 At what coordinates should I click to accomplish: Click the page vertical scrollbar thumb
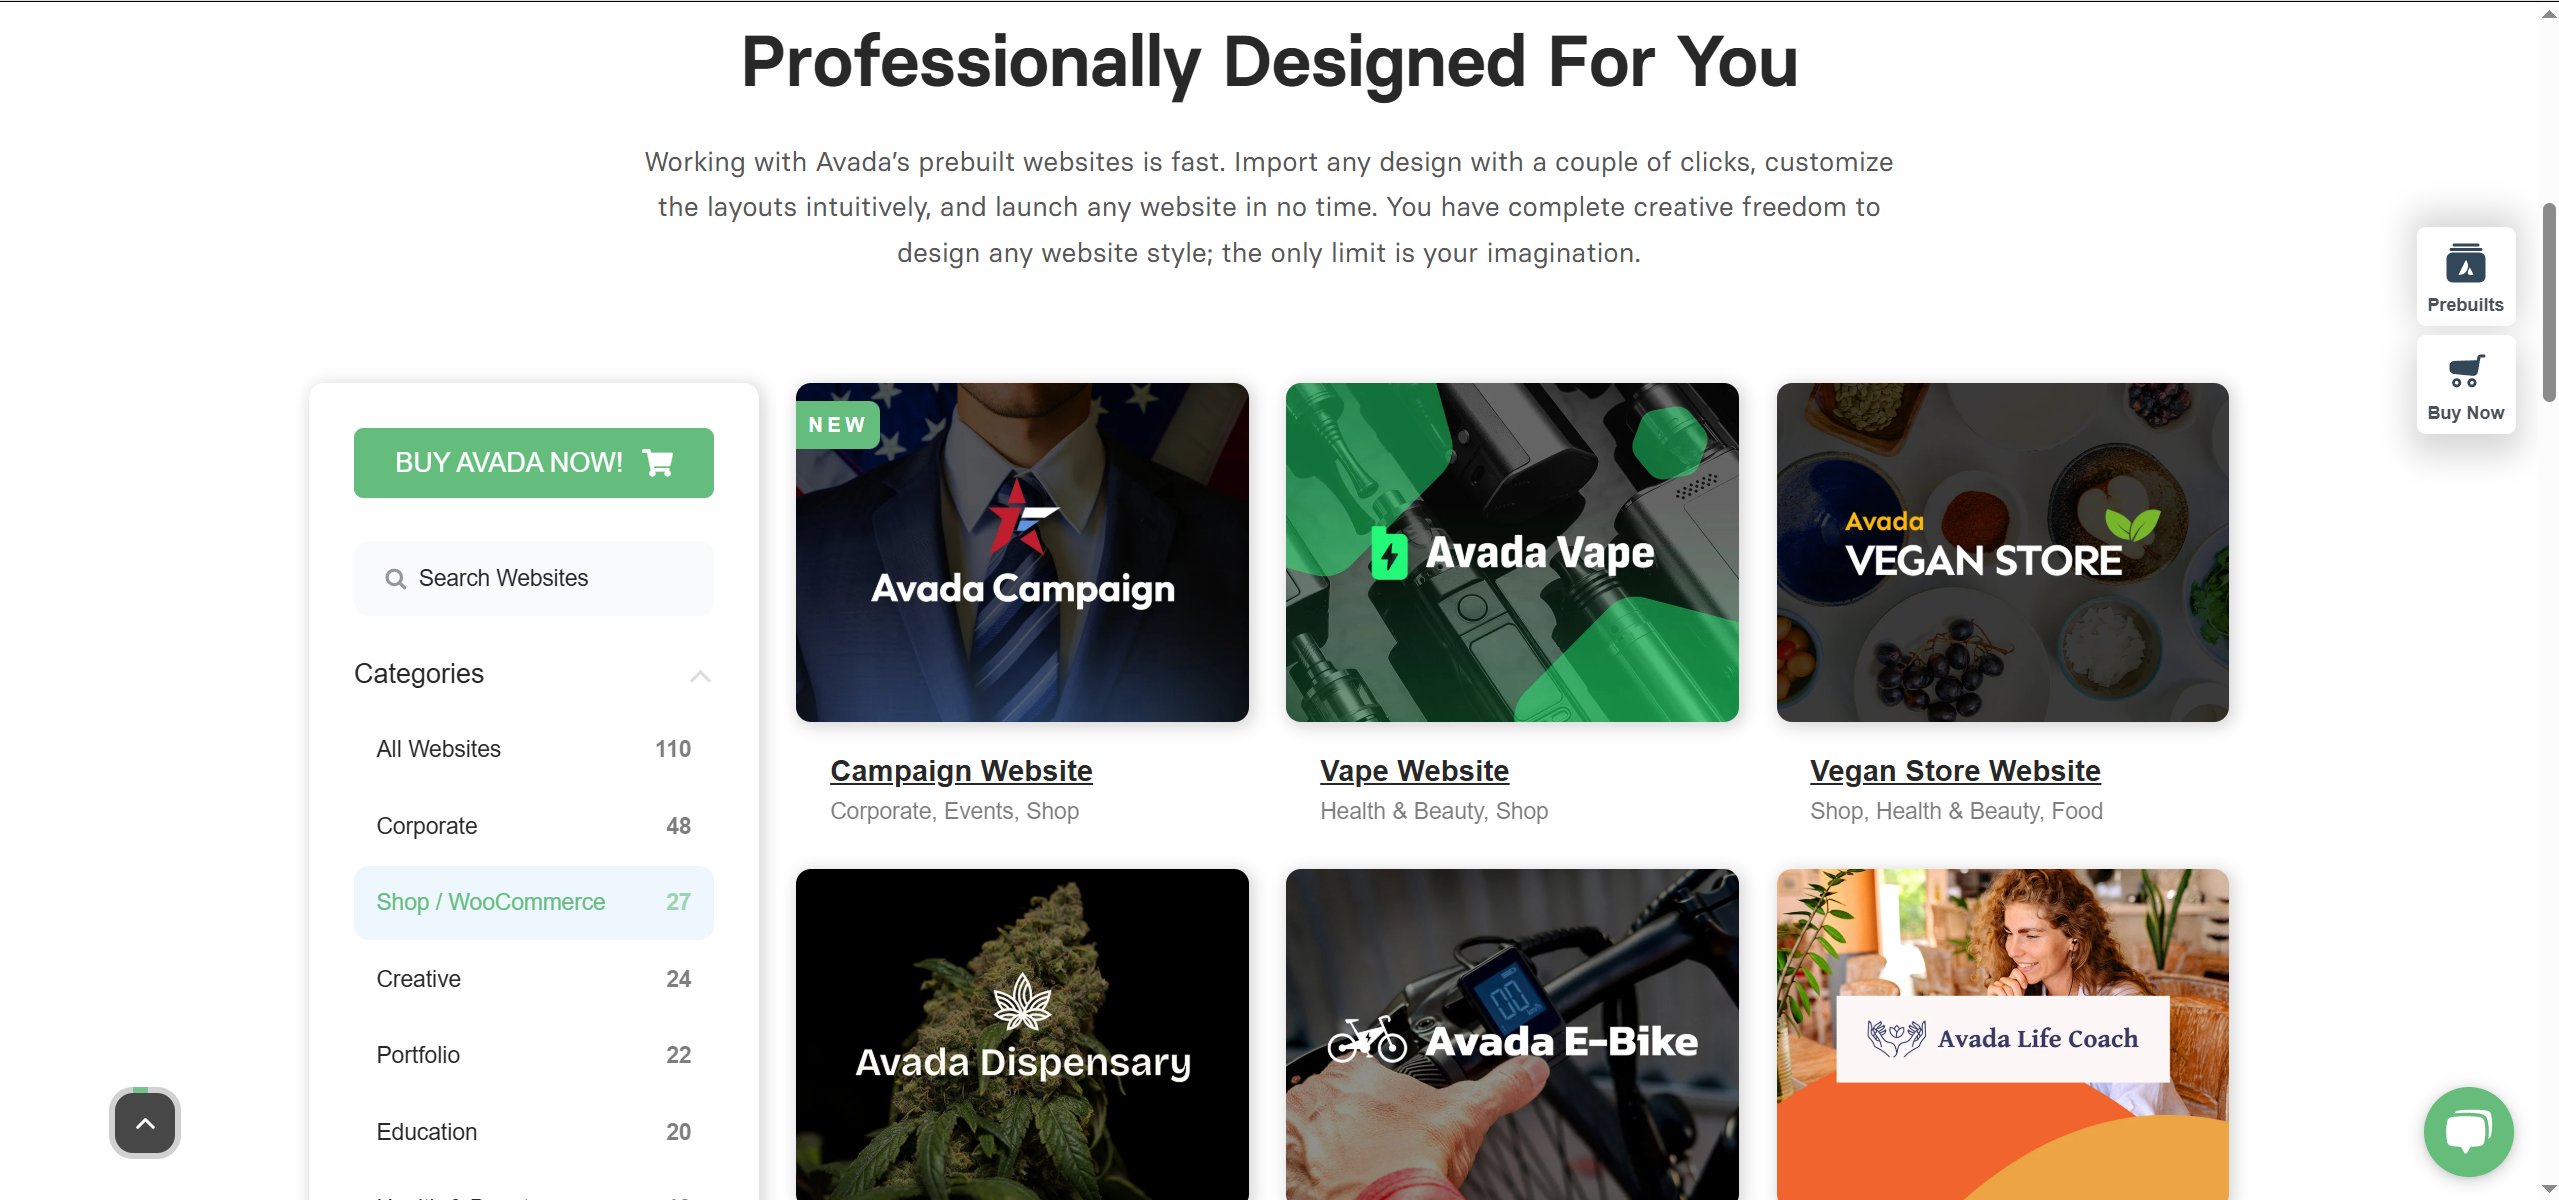[x=2549, y=302]
